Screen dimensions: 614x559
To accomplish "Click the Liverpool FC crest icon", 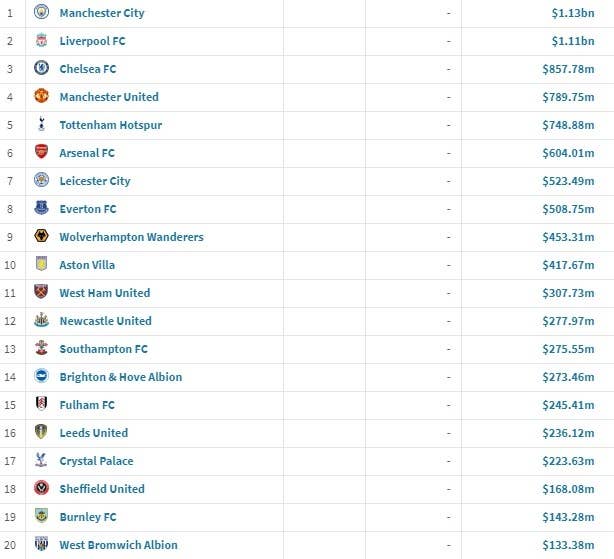I will 41,40.
